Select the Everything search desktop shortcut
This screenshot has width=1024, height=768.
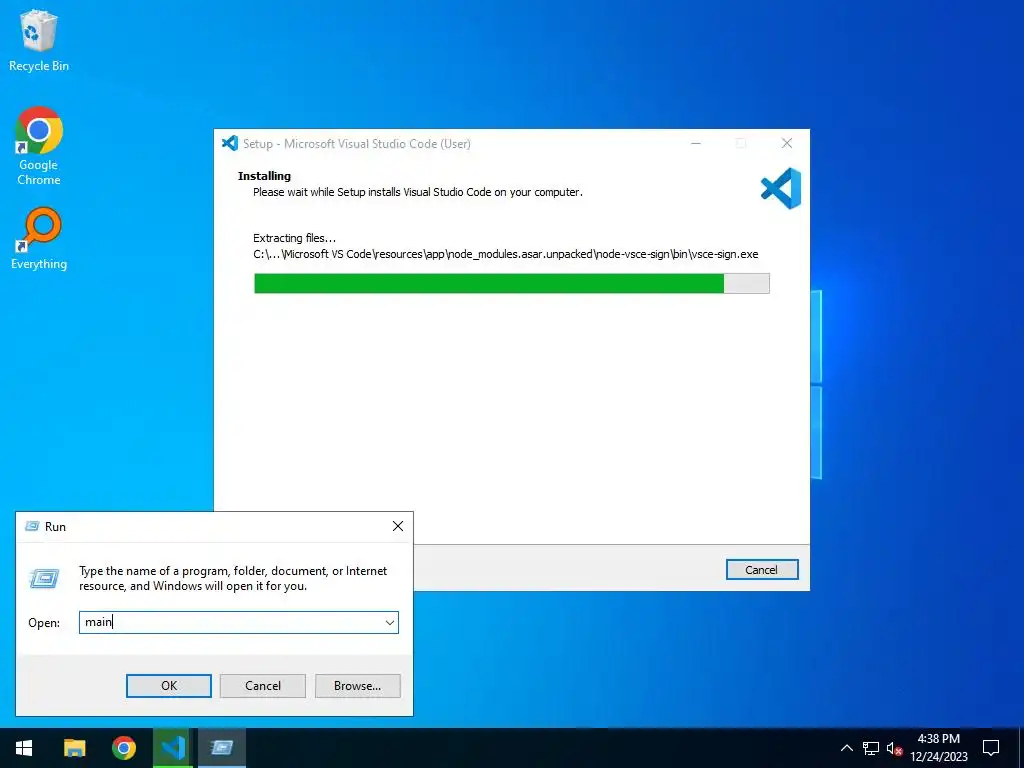(x=39, y=238)
